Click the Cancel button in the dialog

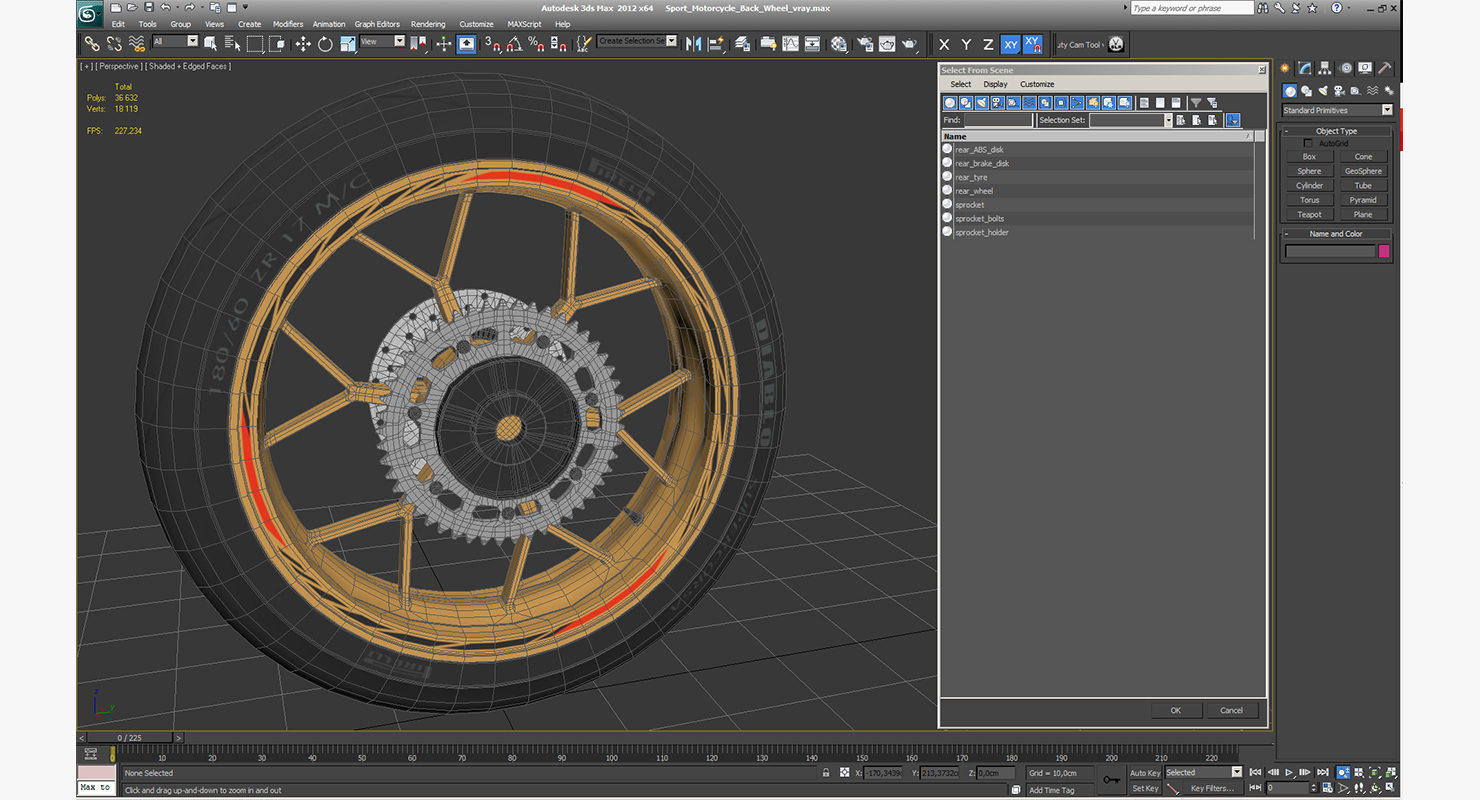(x=1232, y=710)
